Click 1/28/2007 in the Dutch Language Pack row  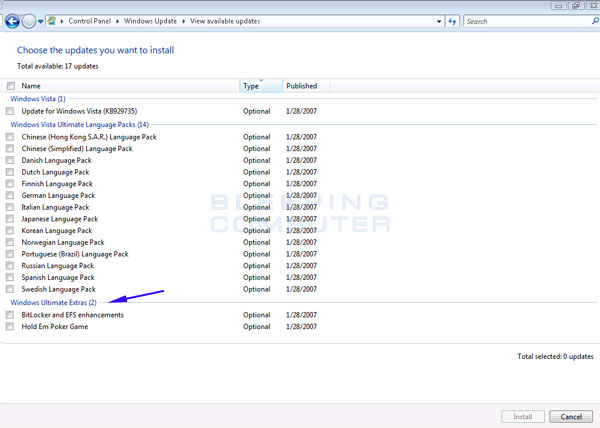click(x=301, y=172)
